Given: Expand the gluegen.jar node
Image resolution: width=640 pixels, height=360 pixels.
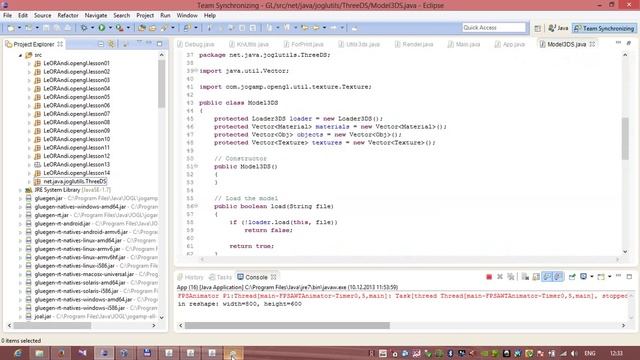Looking at the screenshot, I should (x=20, y=198).
